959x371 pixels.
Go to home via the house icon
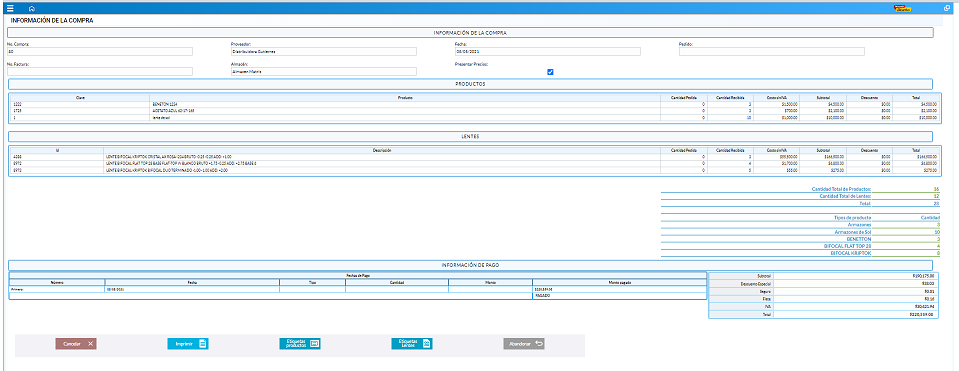[32, 9]
